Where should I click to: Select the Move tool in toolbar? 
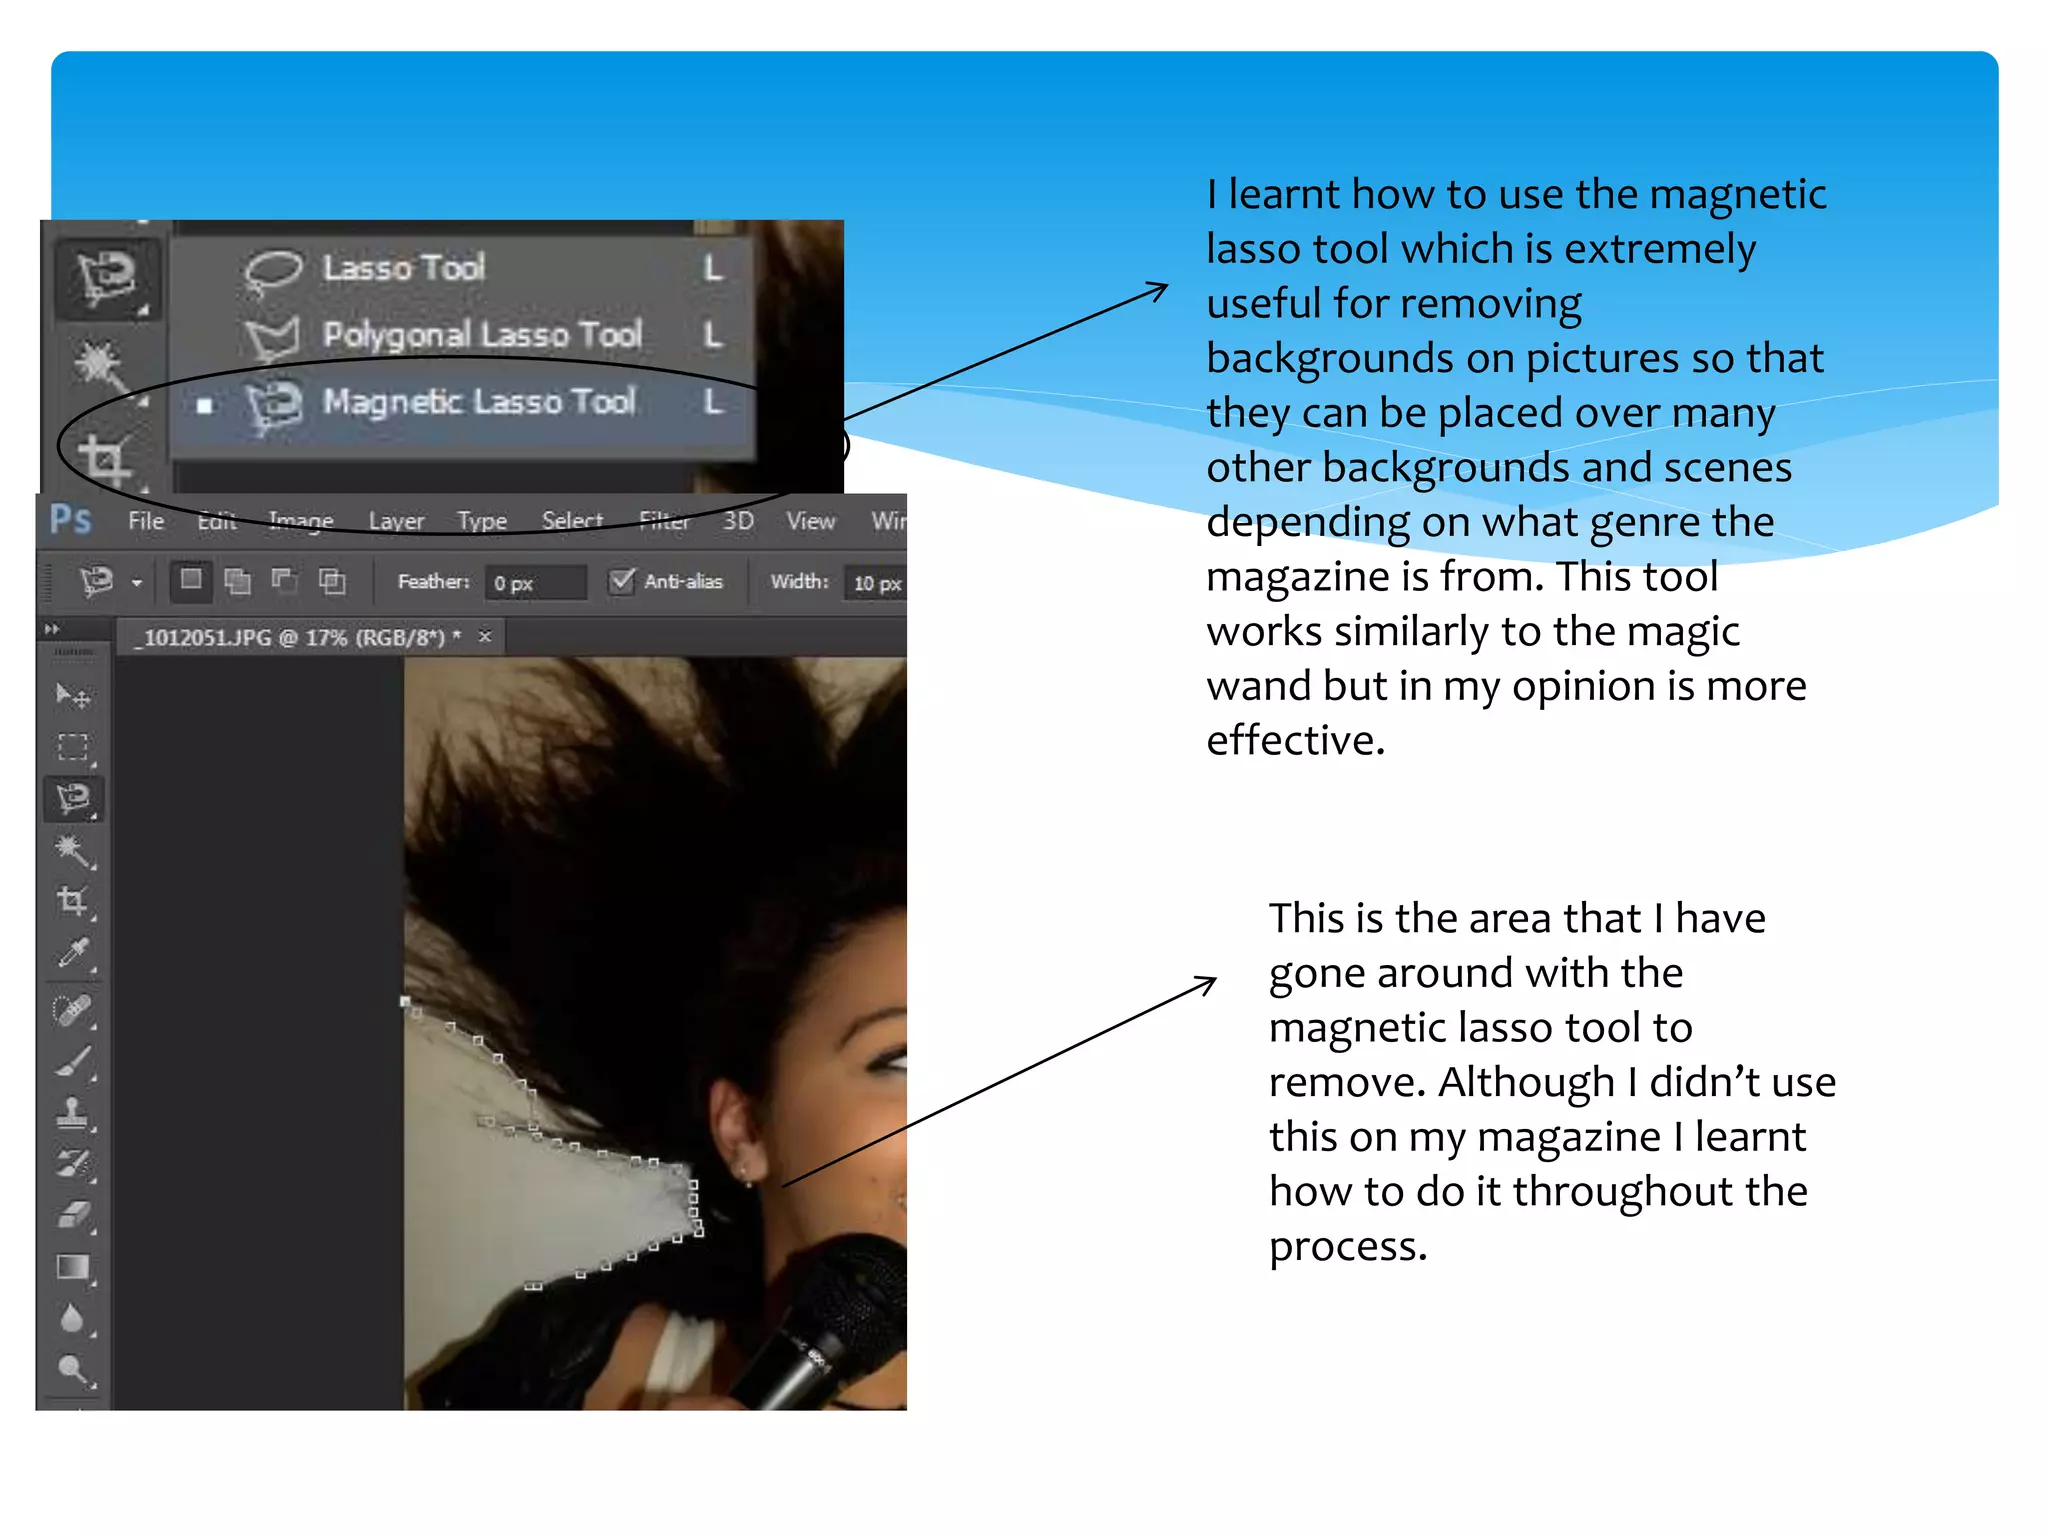click(x=73, y=695)
